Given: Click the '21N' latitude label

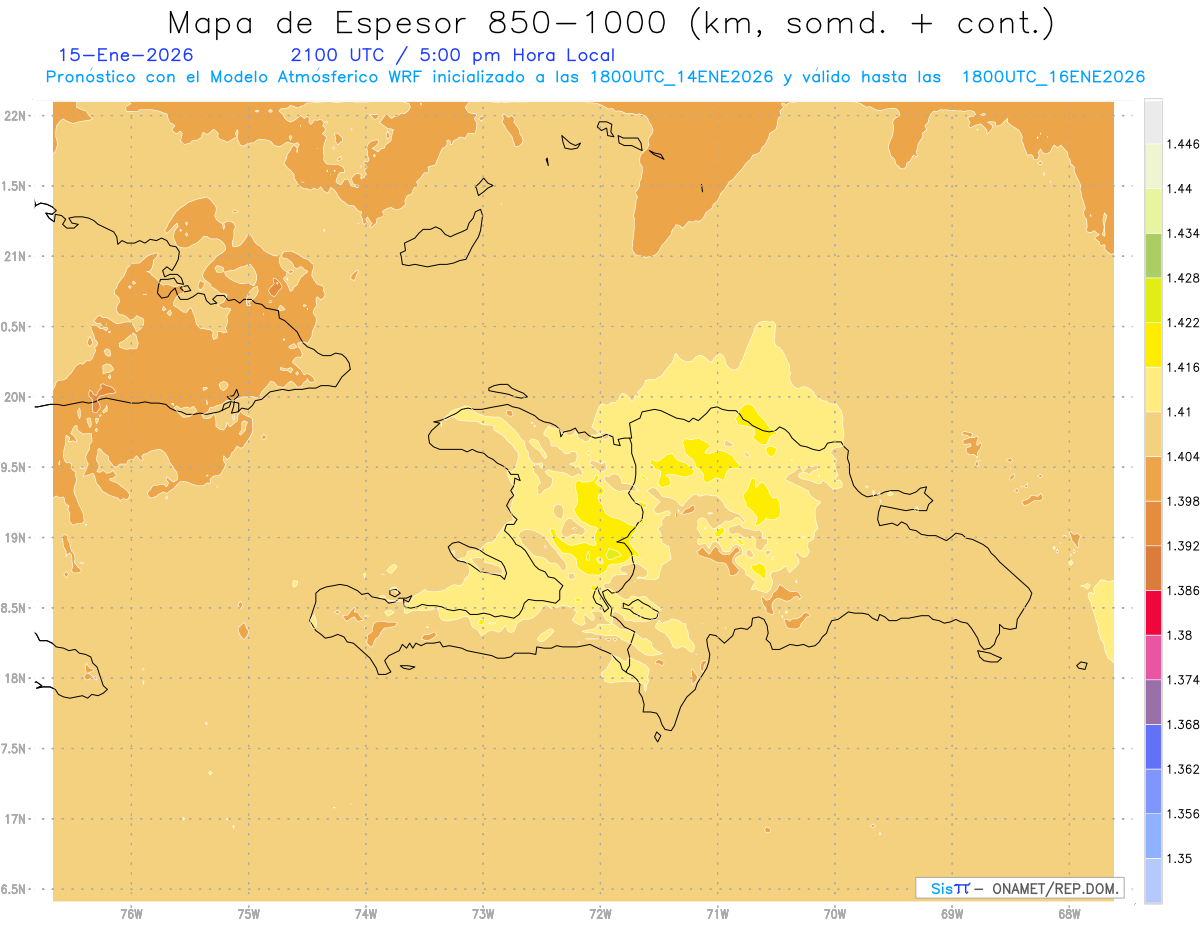Looking at the screenshot, I should click(16, 257).
